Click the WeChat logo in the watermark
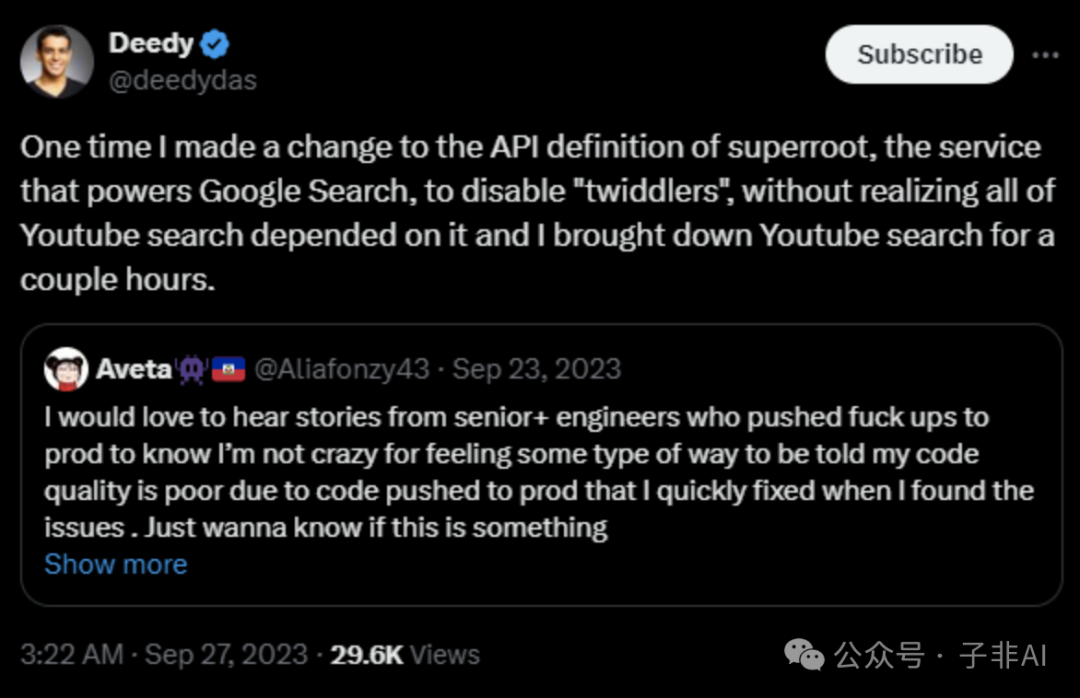The image size is (1080, 698). point(804,655)
